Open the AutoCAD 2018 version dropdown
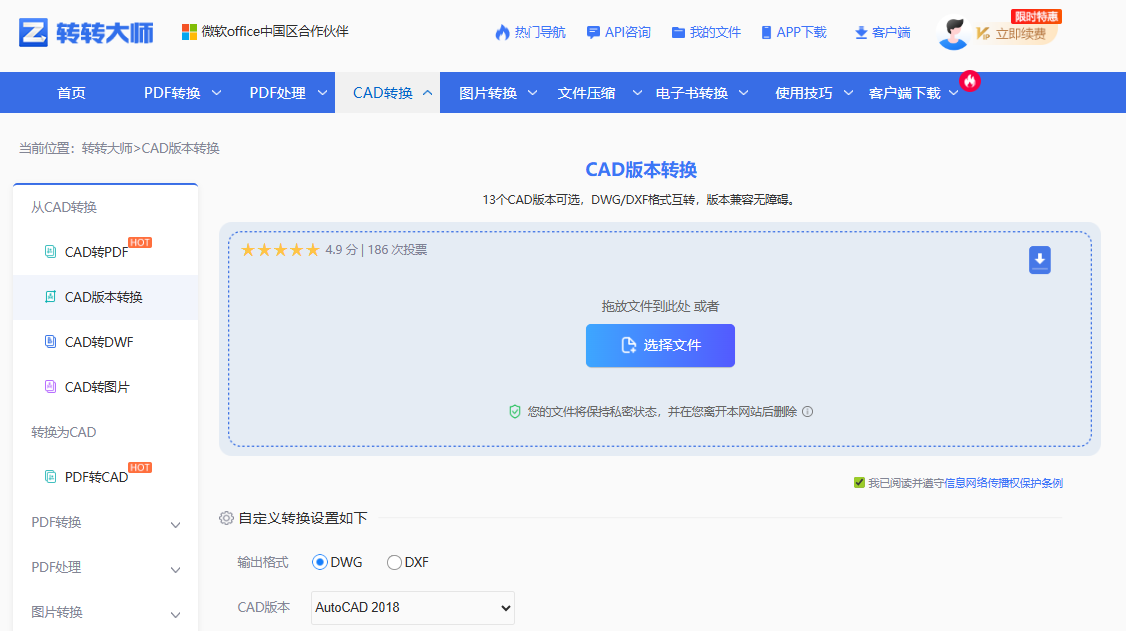The image size is (1126, 631). pos(412,607)
